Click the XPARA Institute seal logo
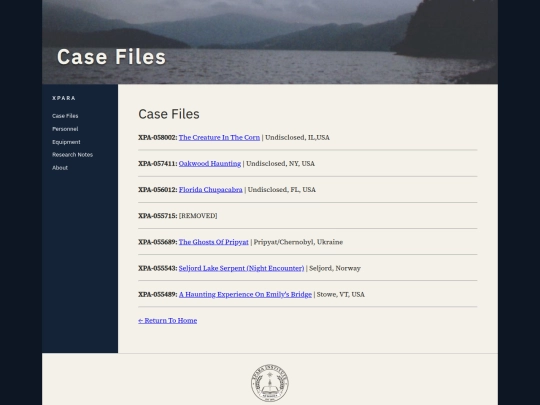Image resolution: width=540 pixels, height=405 pixels. click(270, 383)
